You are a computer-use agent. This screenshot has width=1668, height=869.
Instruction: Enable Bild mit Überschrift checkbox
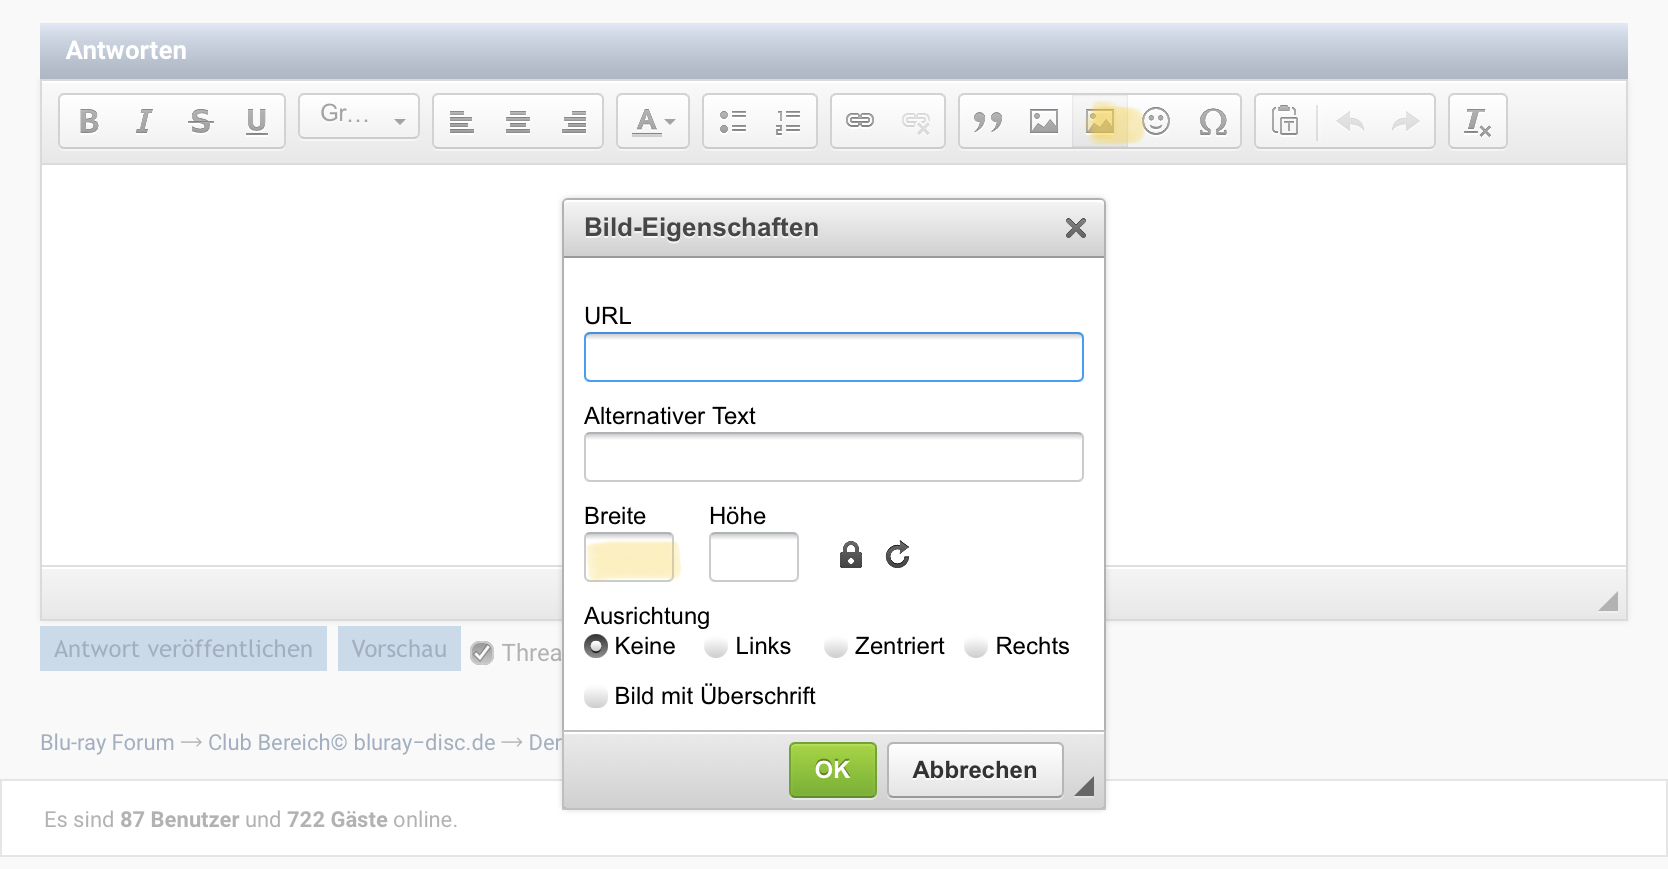596,696
